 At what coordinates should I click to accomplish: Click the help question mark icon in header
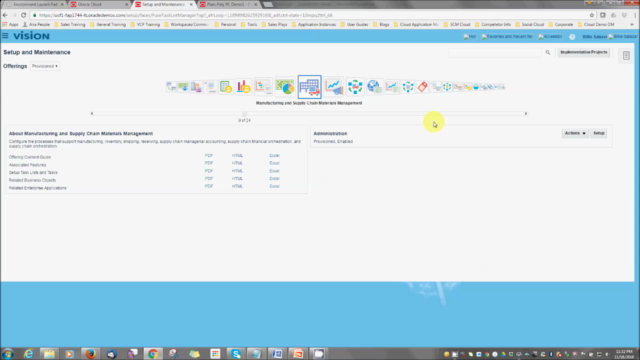click(x=572, y=37)
